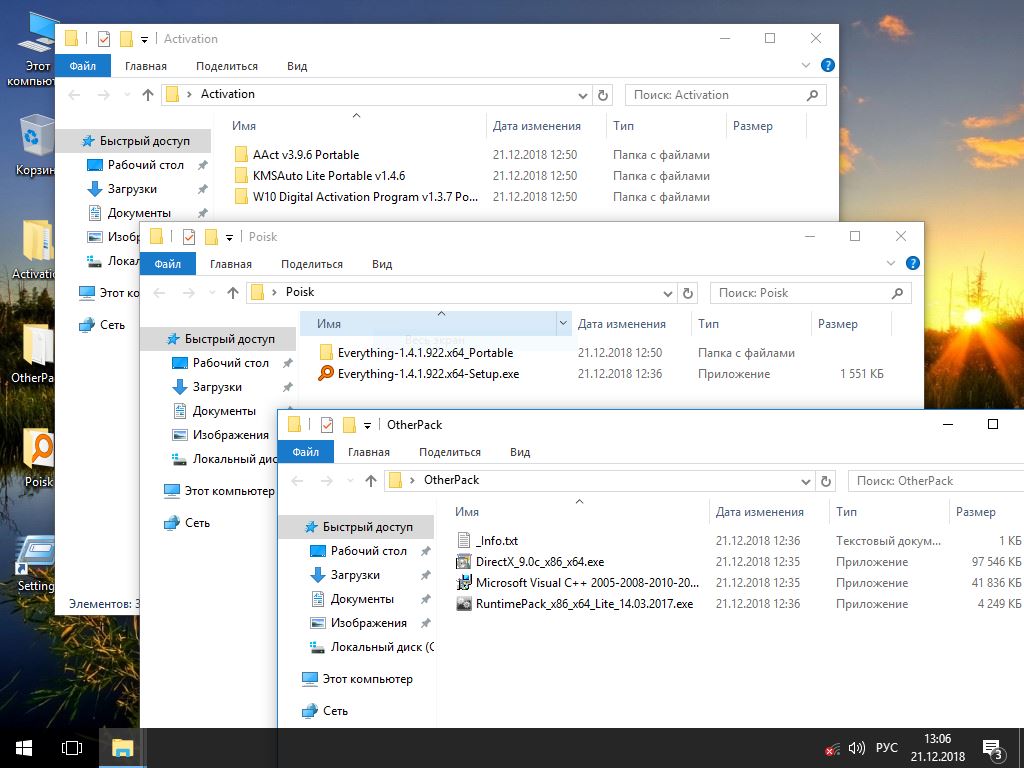This screenshot has width=1024, height=768.
Task: Click the help icon in Activation window
Action: pos(827,65)
